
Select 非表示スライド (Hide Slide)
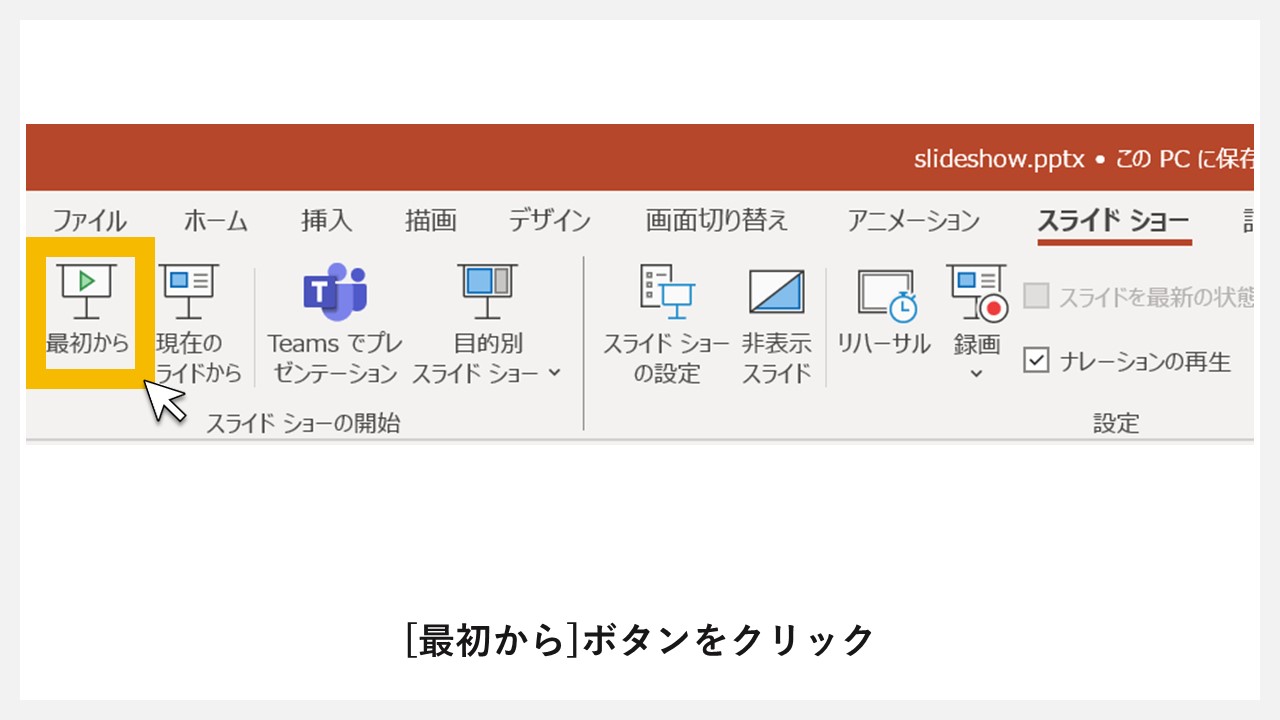776,320
